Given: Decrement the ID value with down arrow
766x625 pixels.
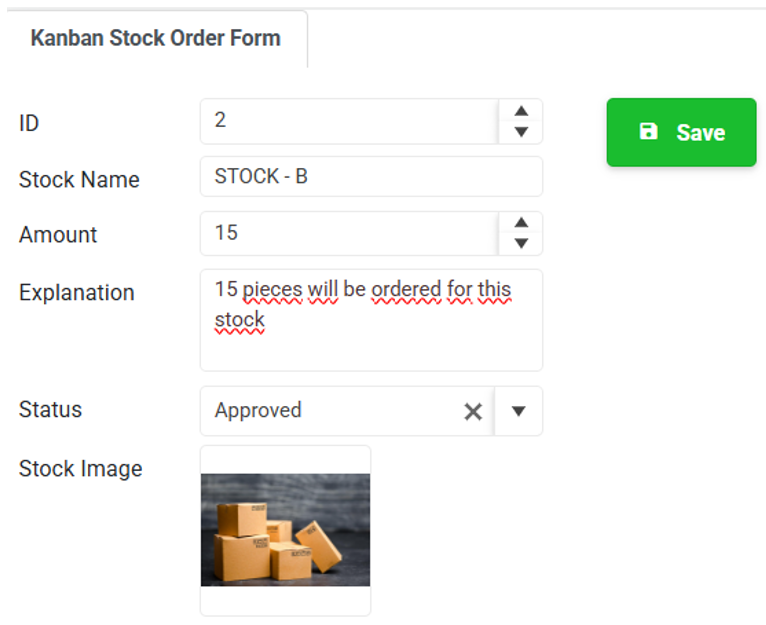Looking at the screenshot, I should (x=521, y=132).
